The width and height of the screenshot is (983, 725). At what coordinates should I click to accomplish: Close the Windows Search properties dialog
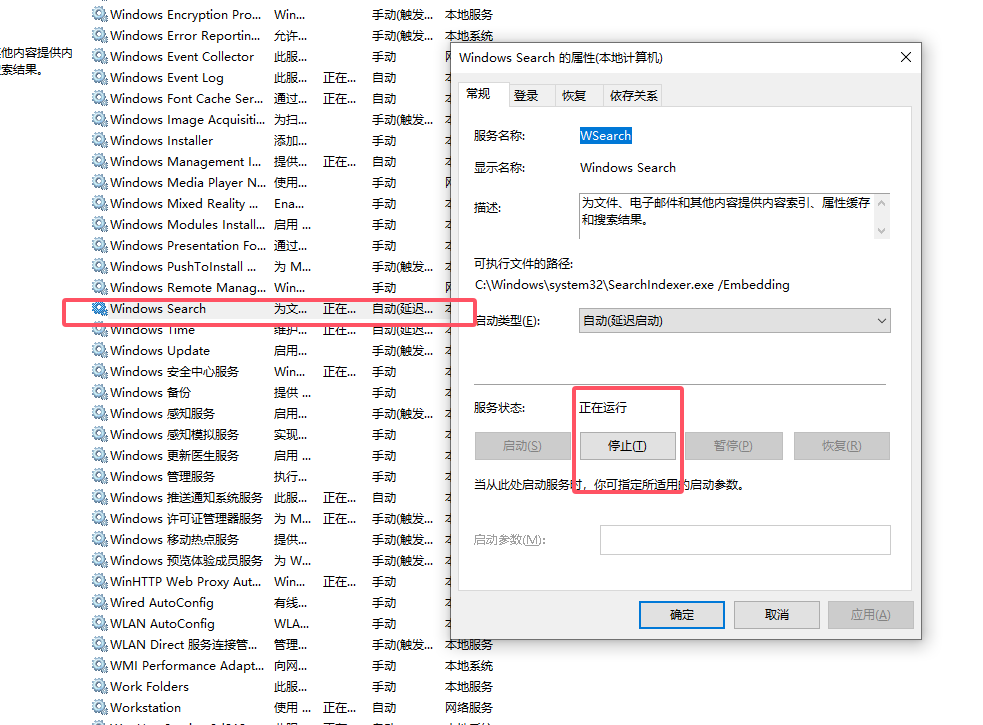coord(905,58)
